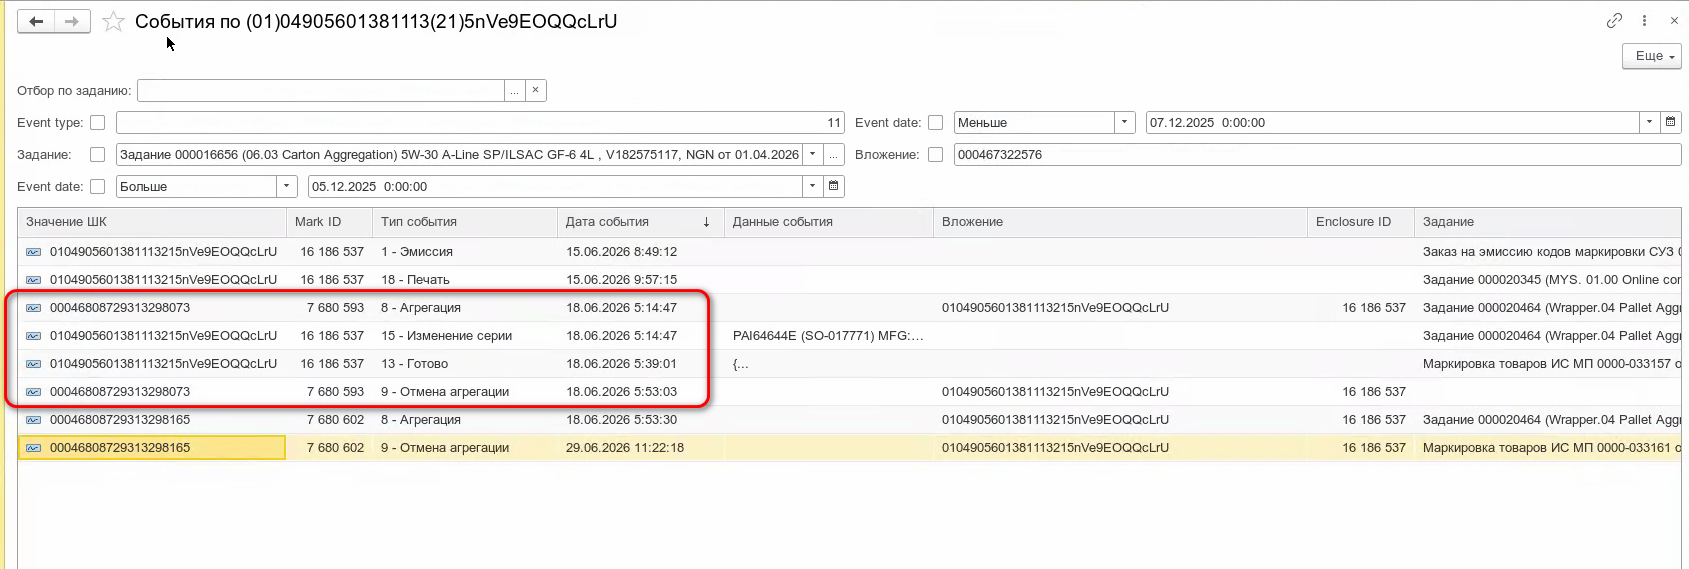Click the row icon of the 13 - Готово event

(x=34, y=364)
